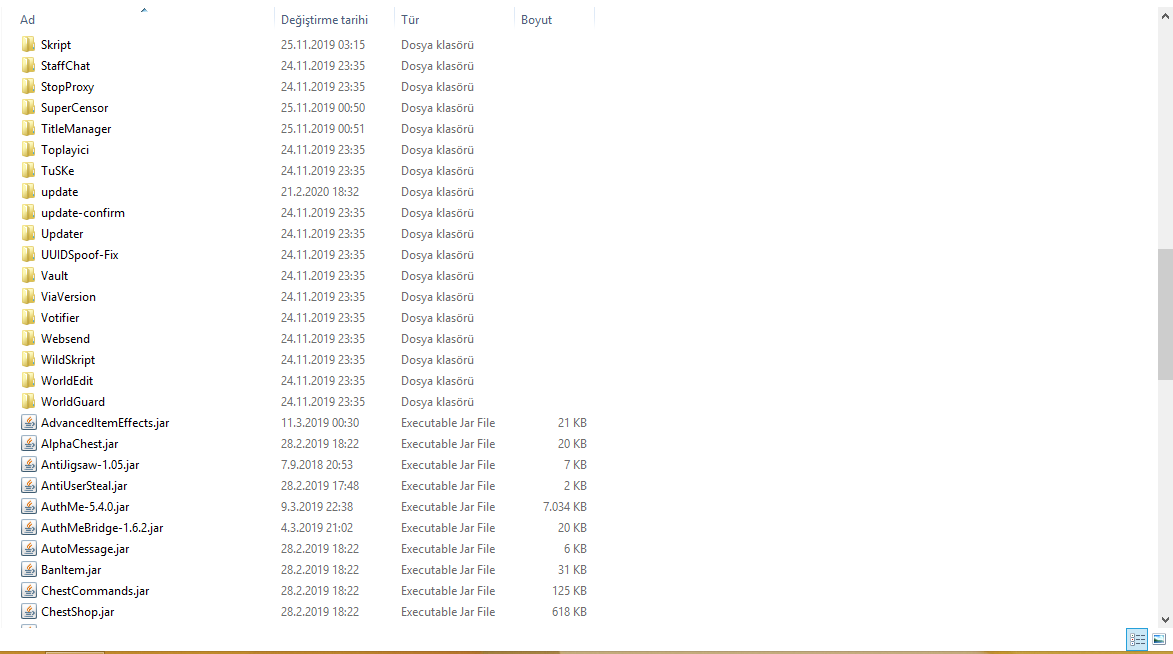Click the 21.2.2020 18:32 date cell
Image resolution: width=1173 pixels, height=654 pixels.
319,192
